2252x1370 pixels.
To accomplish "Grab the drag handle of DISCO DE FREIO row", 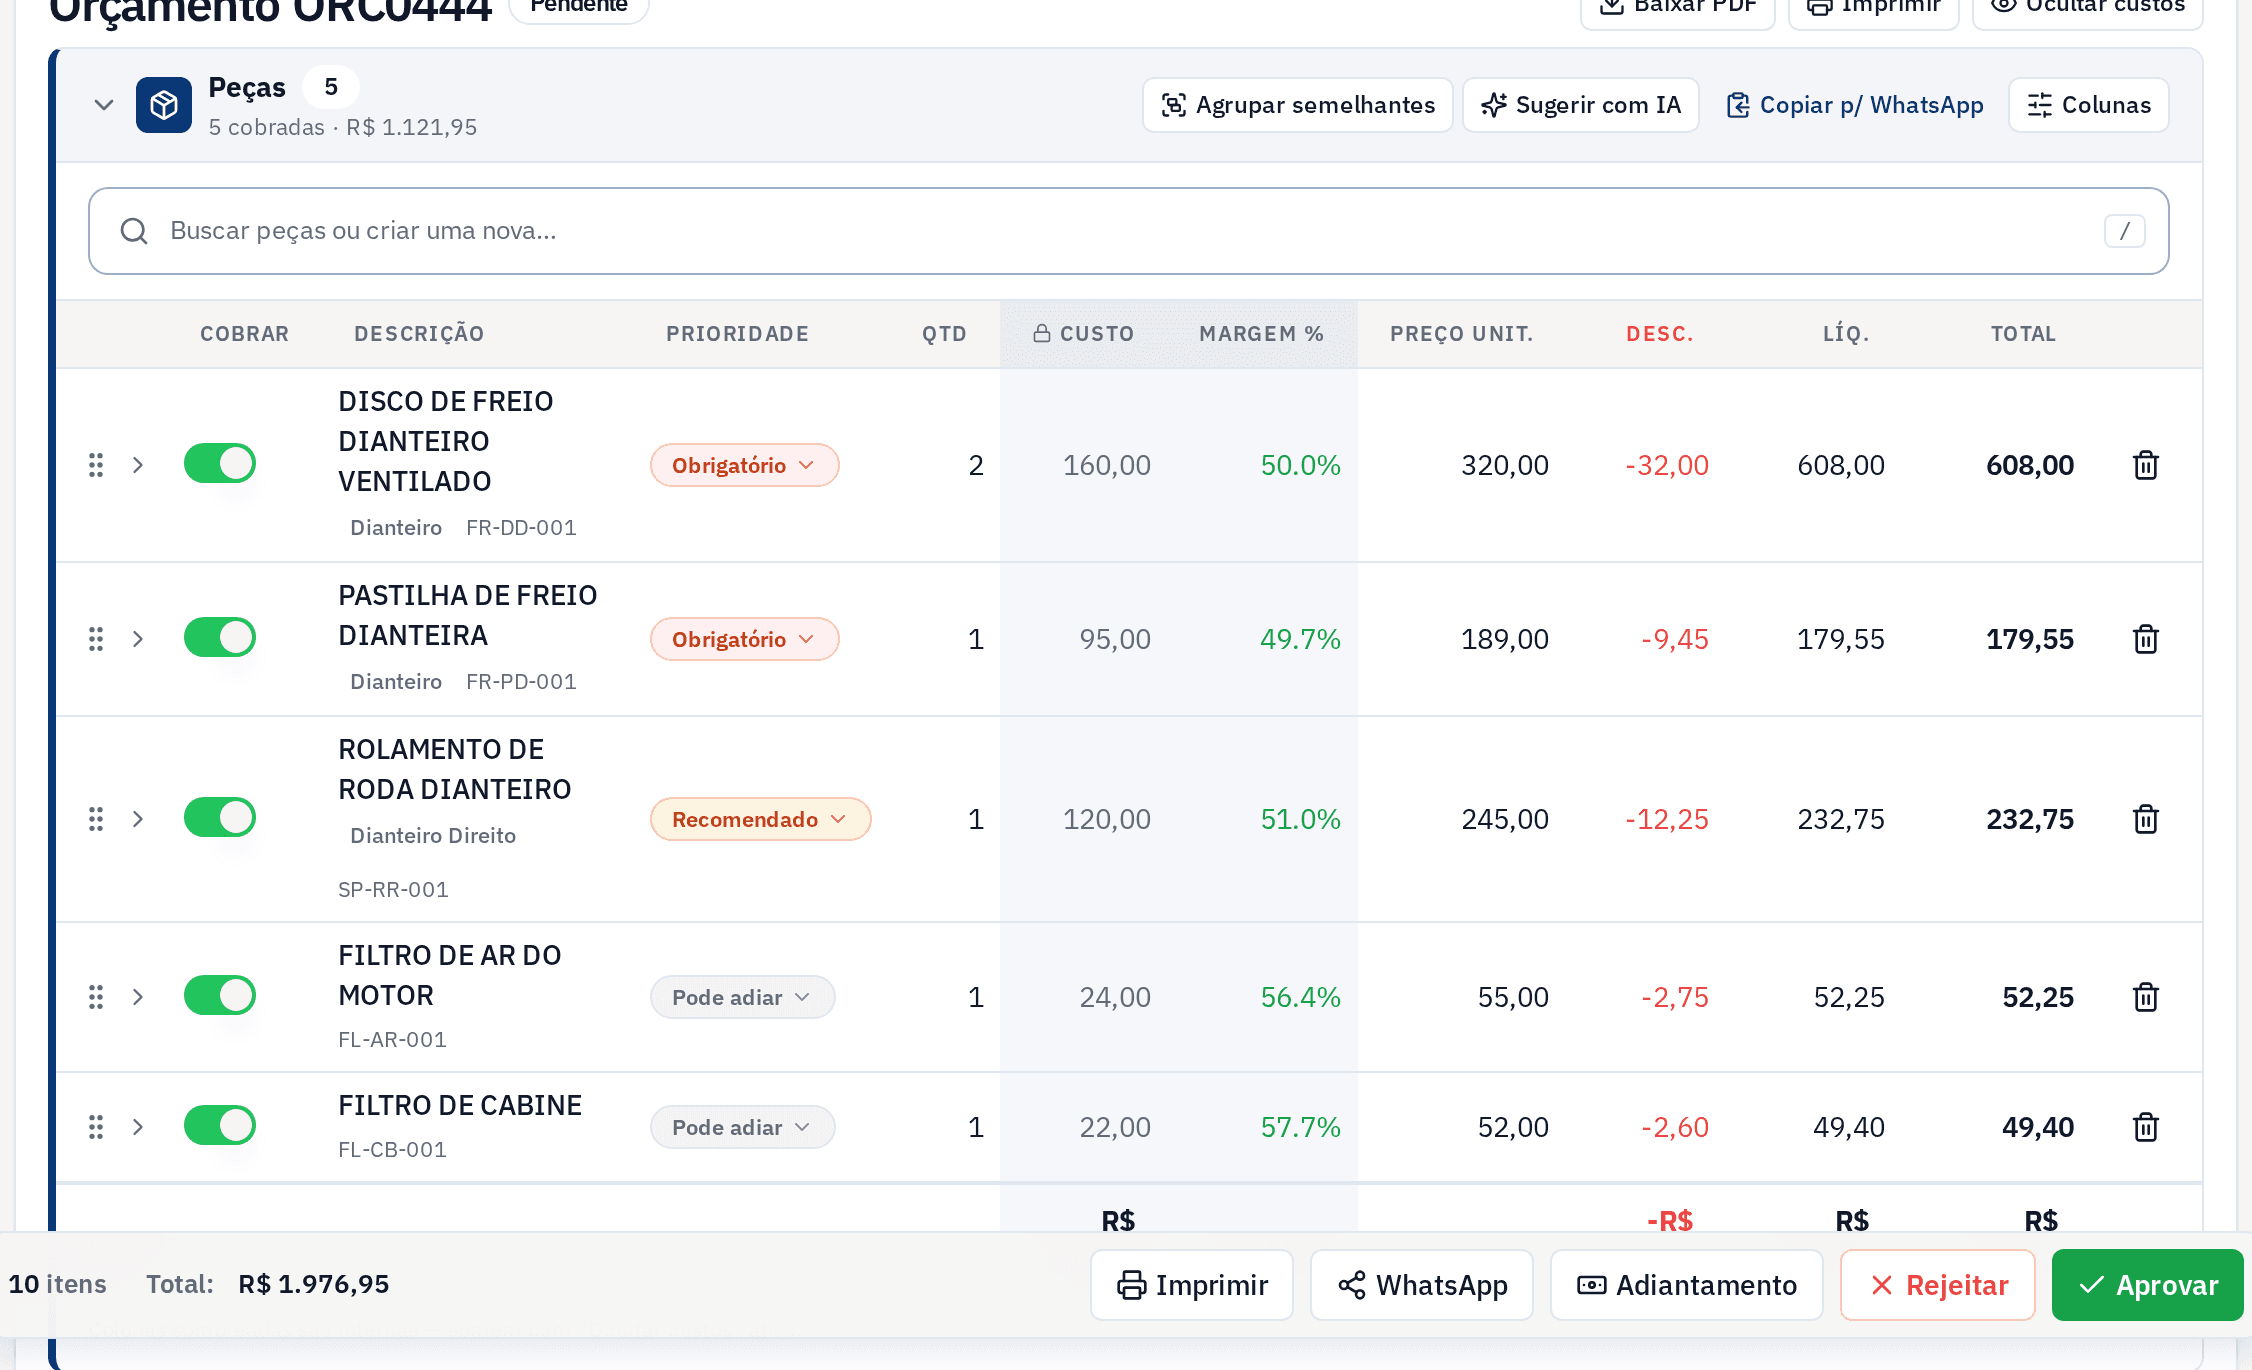I will (96, 465).
